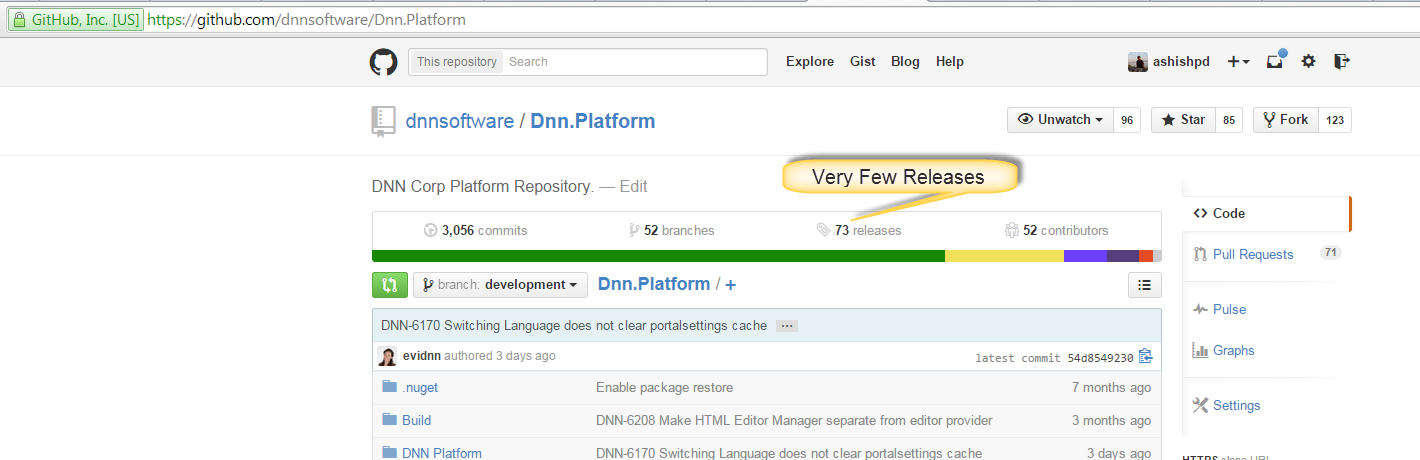View the 52 branches
Screen dimensions: 1420x460
pyautogui.click(x=672, y=230)
